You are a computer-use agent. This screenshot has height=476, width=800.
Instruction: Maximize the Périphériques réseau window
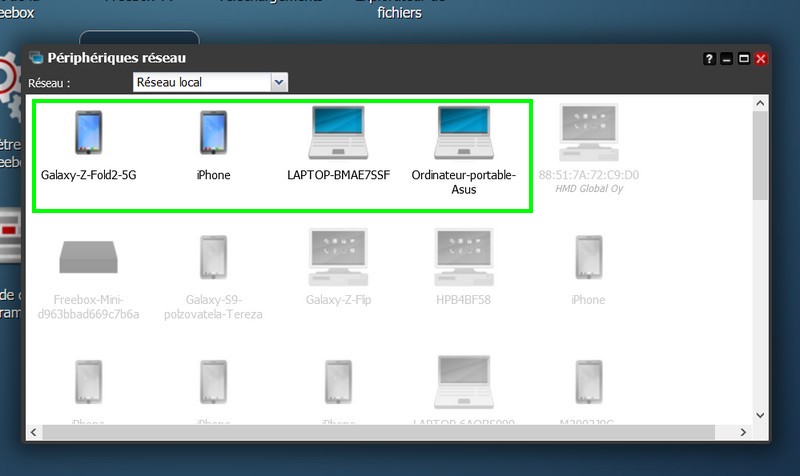click(x=744, y=59)
